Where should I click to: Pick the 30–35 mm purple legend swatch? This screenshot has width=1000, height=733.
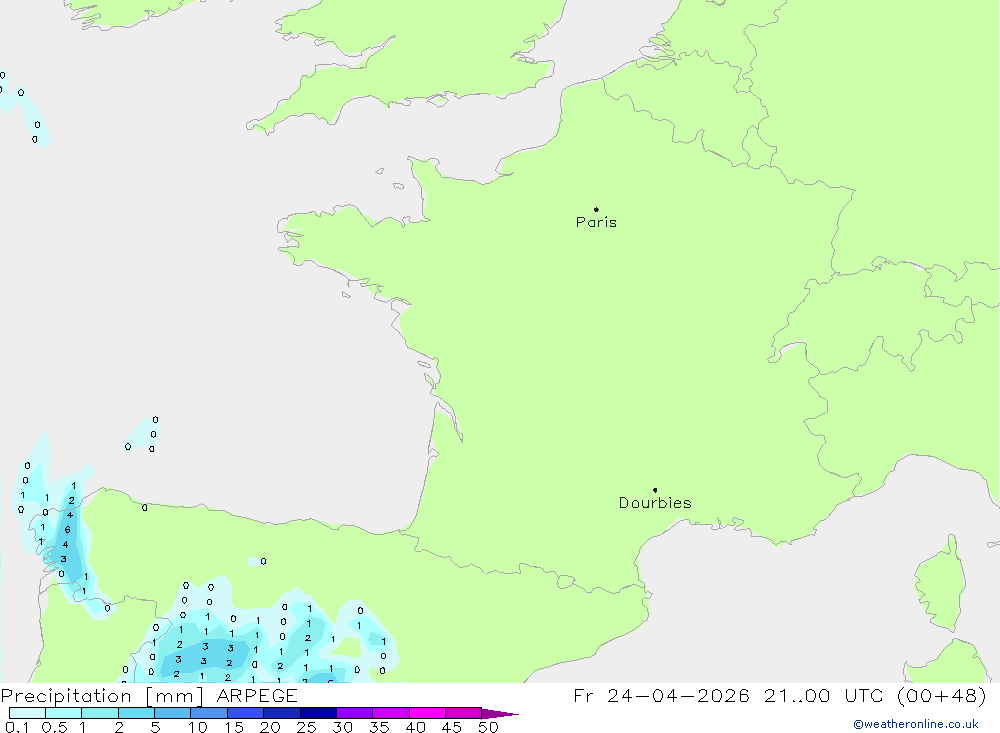[x=355, y=713]
